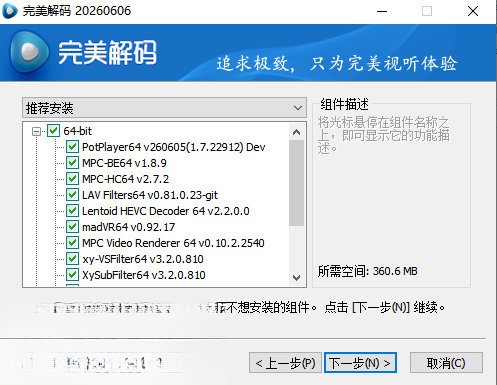This screenshot has height=385, width=497.
Task: Click the component list scroll down arrow
Action: 296,277
